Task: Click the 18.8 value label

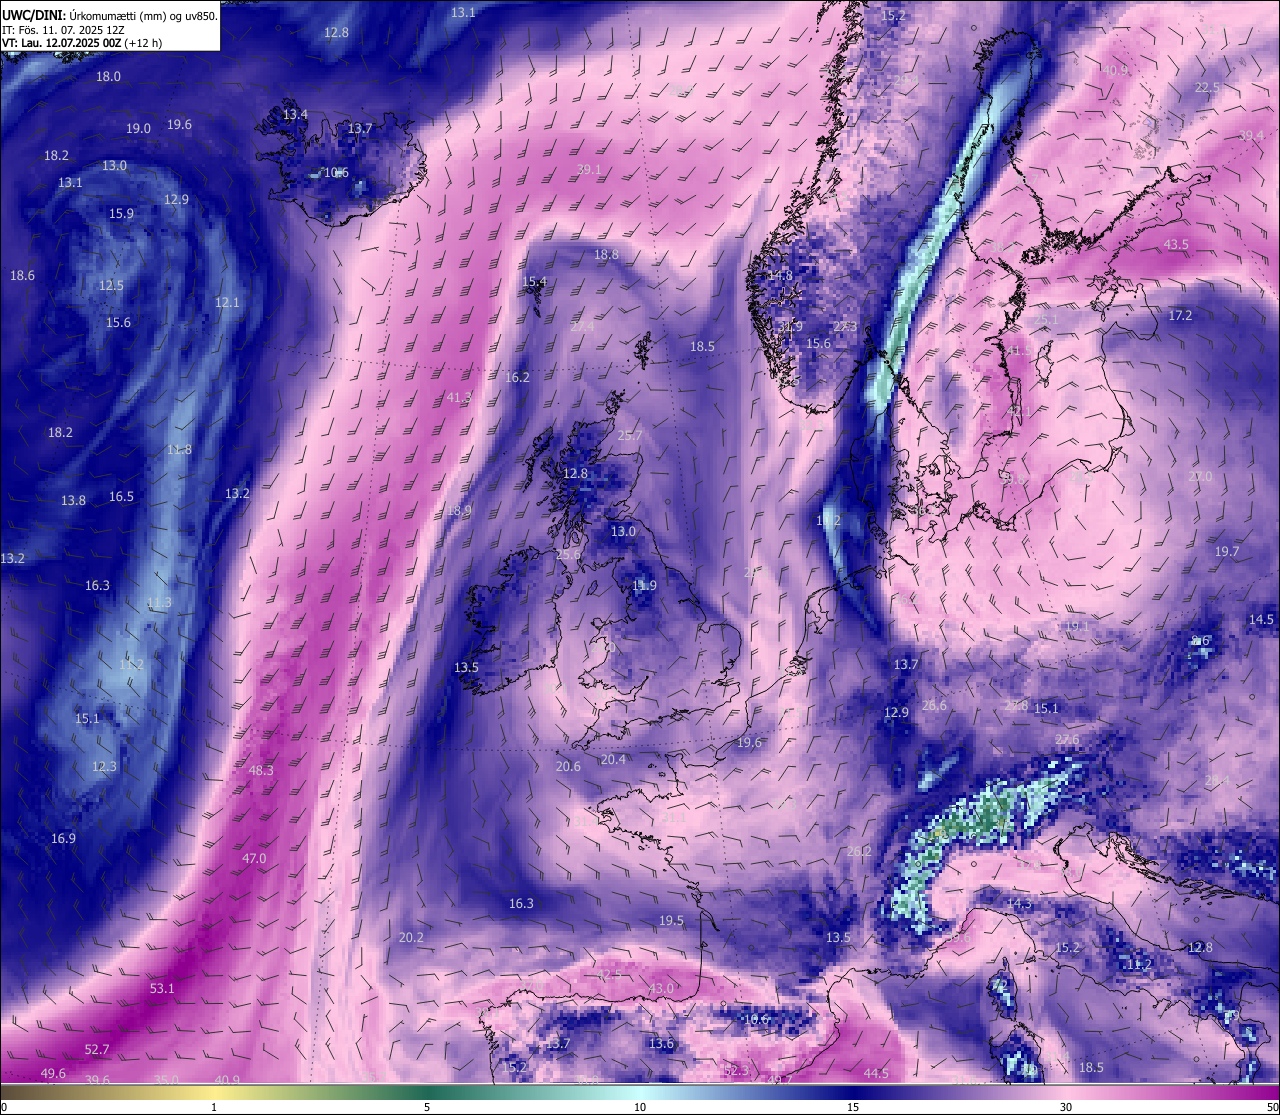Action: coord(606,254)
